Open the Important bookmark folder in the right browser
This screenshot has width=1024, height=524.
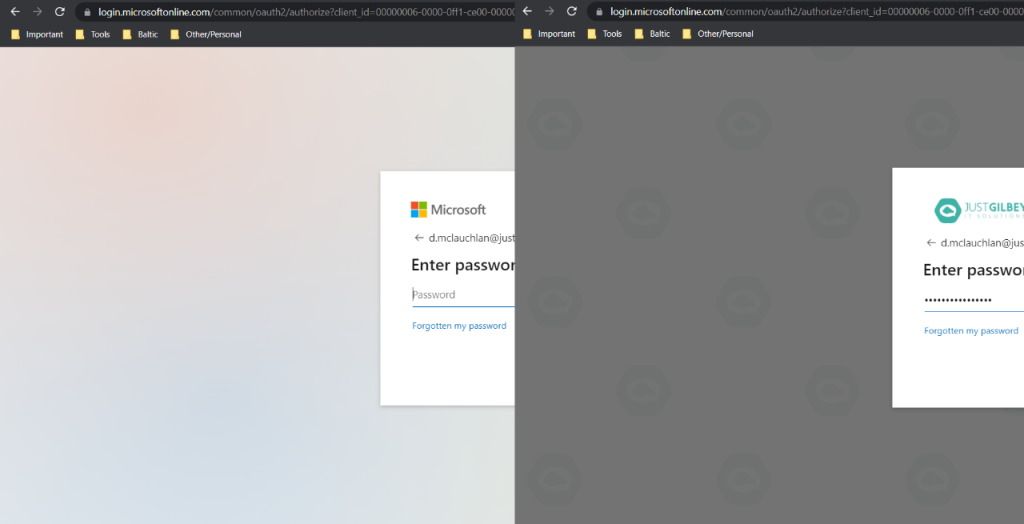549,33
